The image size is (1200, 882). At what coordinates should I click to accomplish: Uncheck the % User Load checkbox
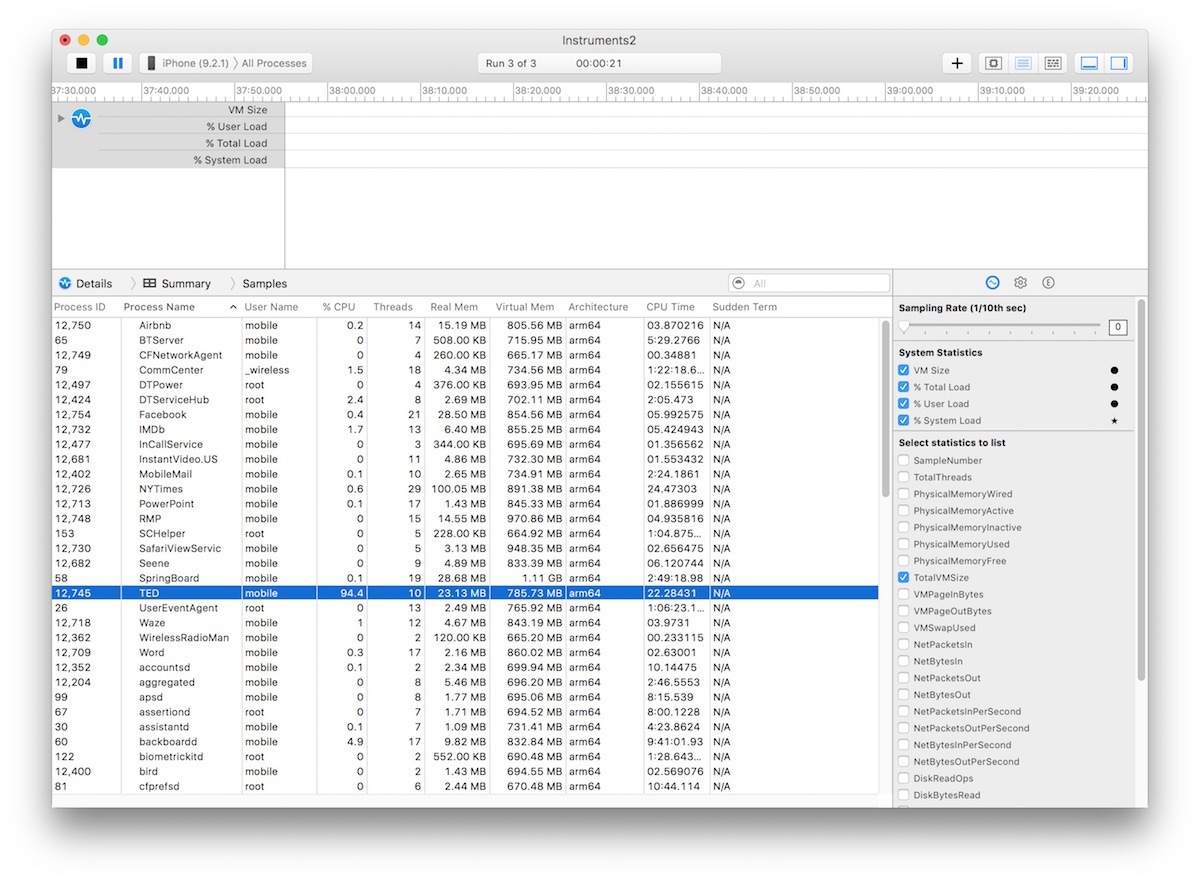coord(904,404)
